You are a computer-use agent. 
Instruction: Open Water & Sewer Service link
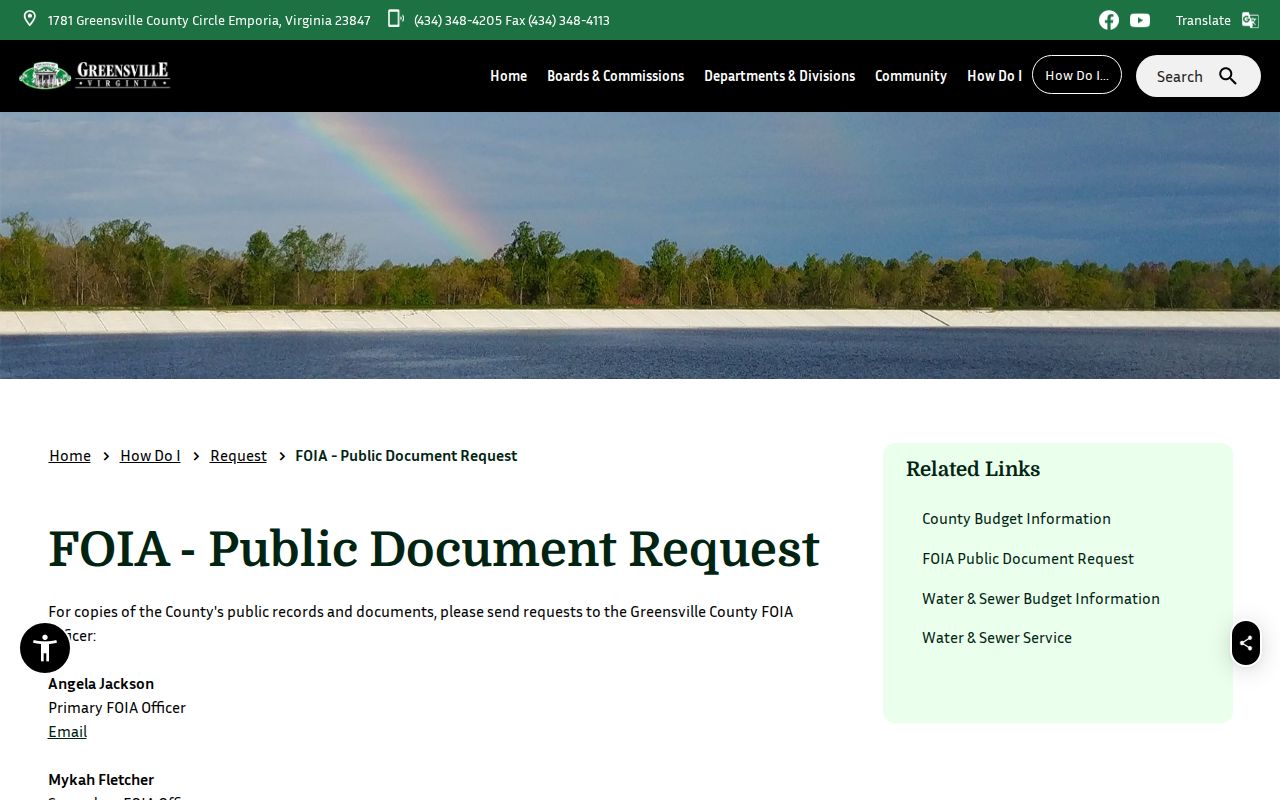click(997, 638)
